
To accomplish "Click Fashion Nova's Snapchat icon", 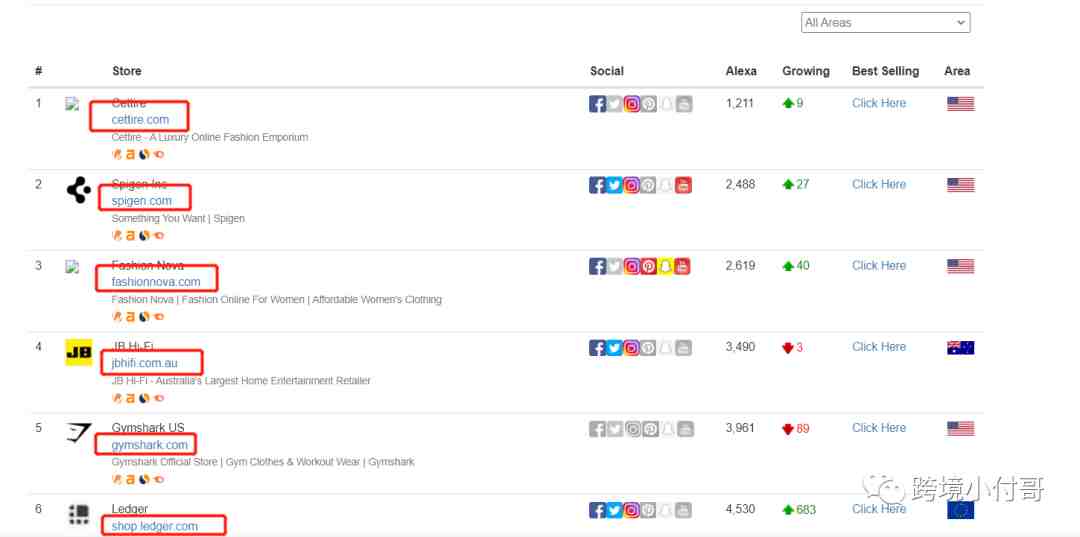I will (666, 266).
